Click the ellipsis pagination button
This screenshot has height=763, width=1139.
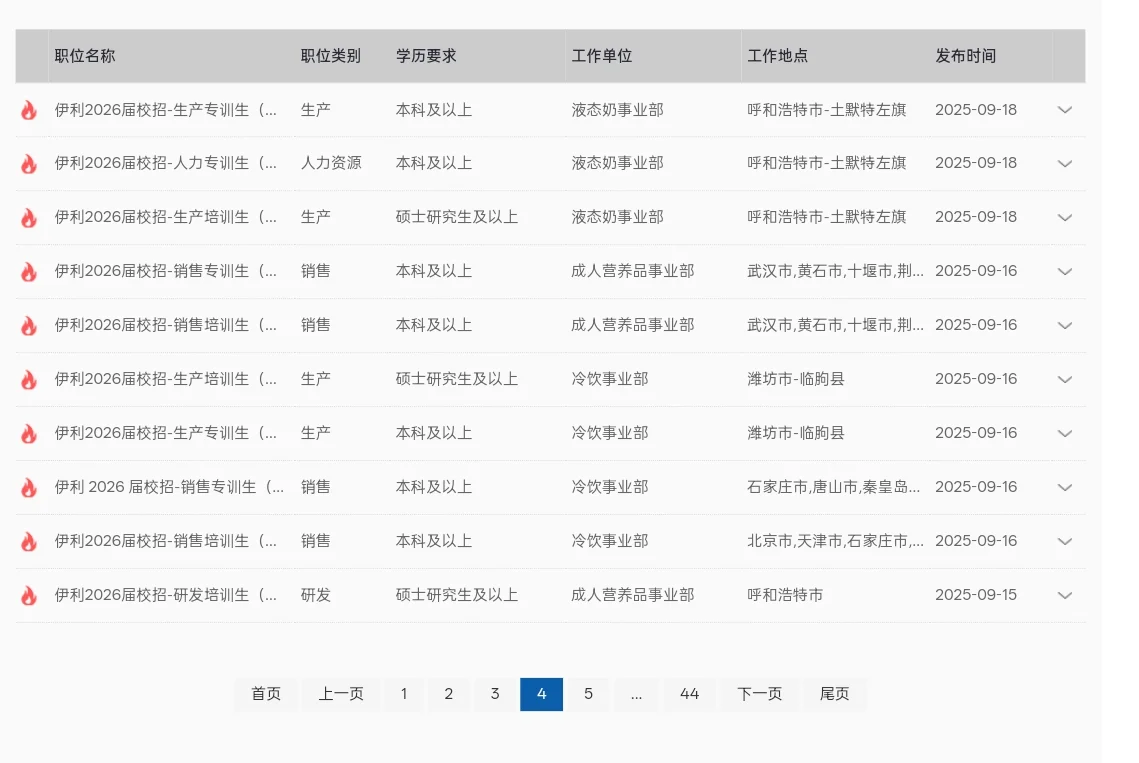pyautogui.click(x=636, y=694)
